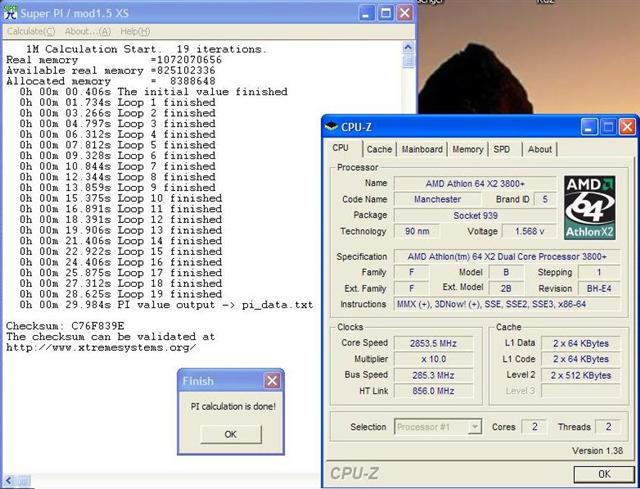This screenshot has height=489, width=640.
Task: Switch to the SPD tab in CPU-Z
Action: point(502,149)
